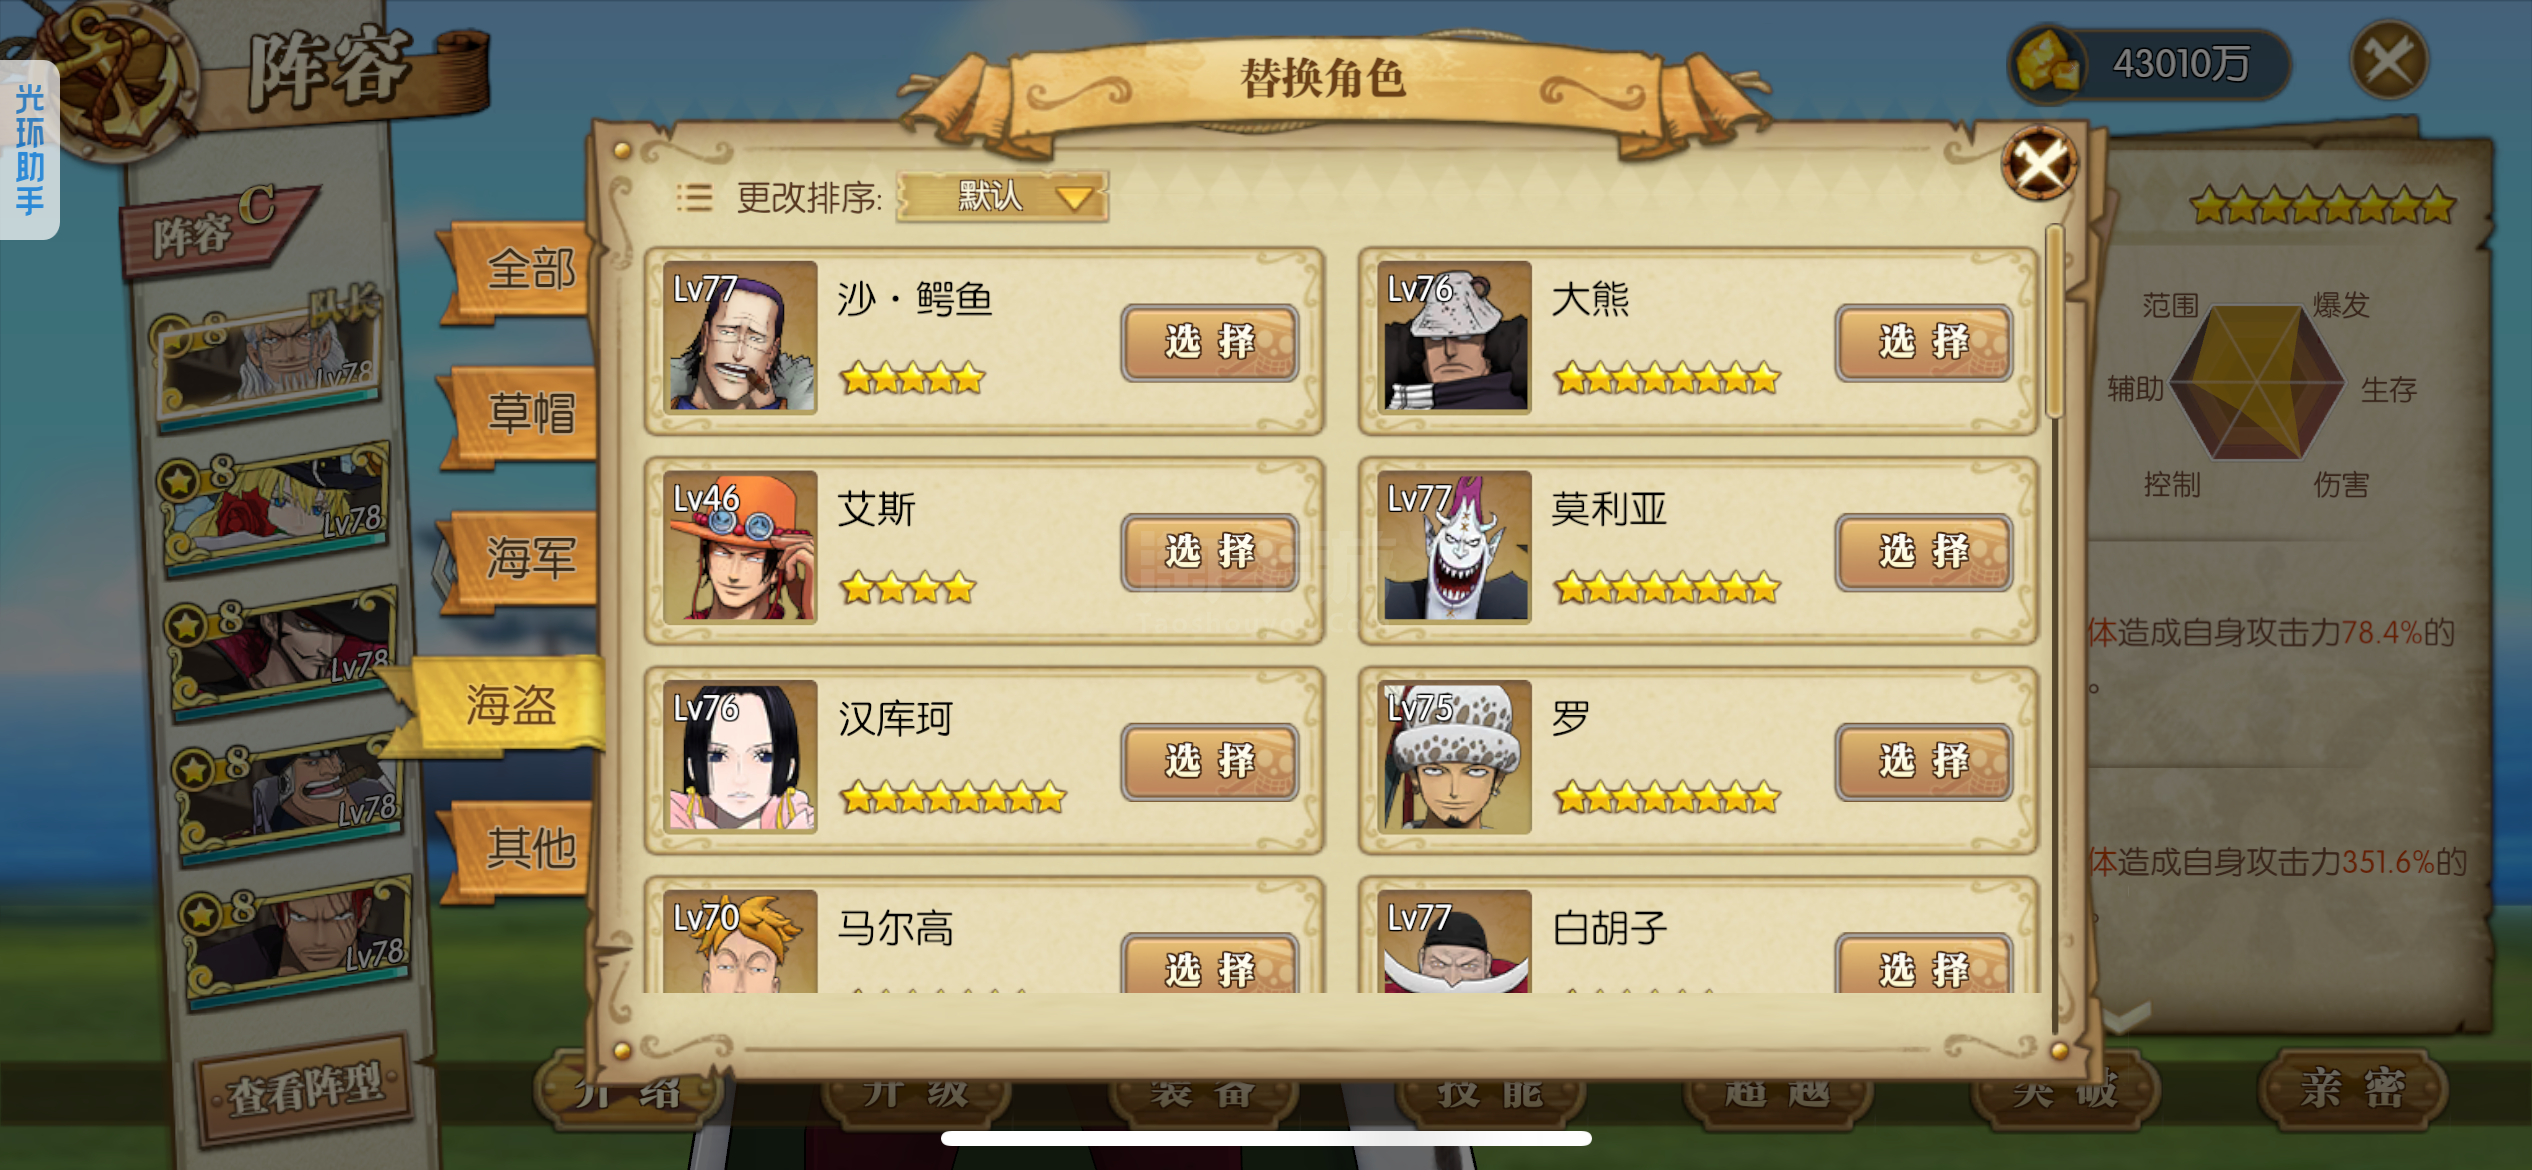Choose 大熊 with its 选择 button
Image resolution: width=2532 pixels, height=1170 pixels.
[1923, 343]
